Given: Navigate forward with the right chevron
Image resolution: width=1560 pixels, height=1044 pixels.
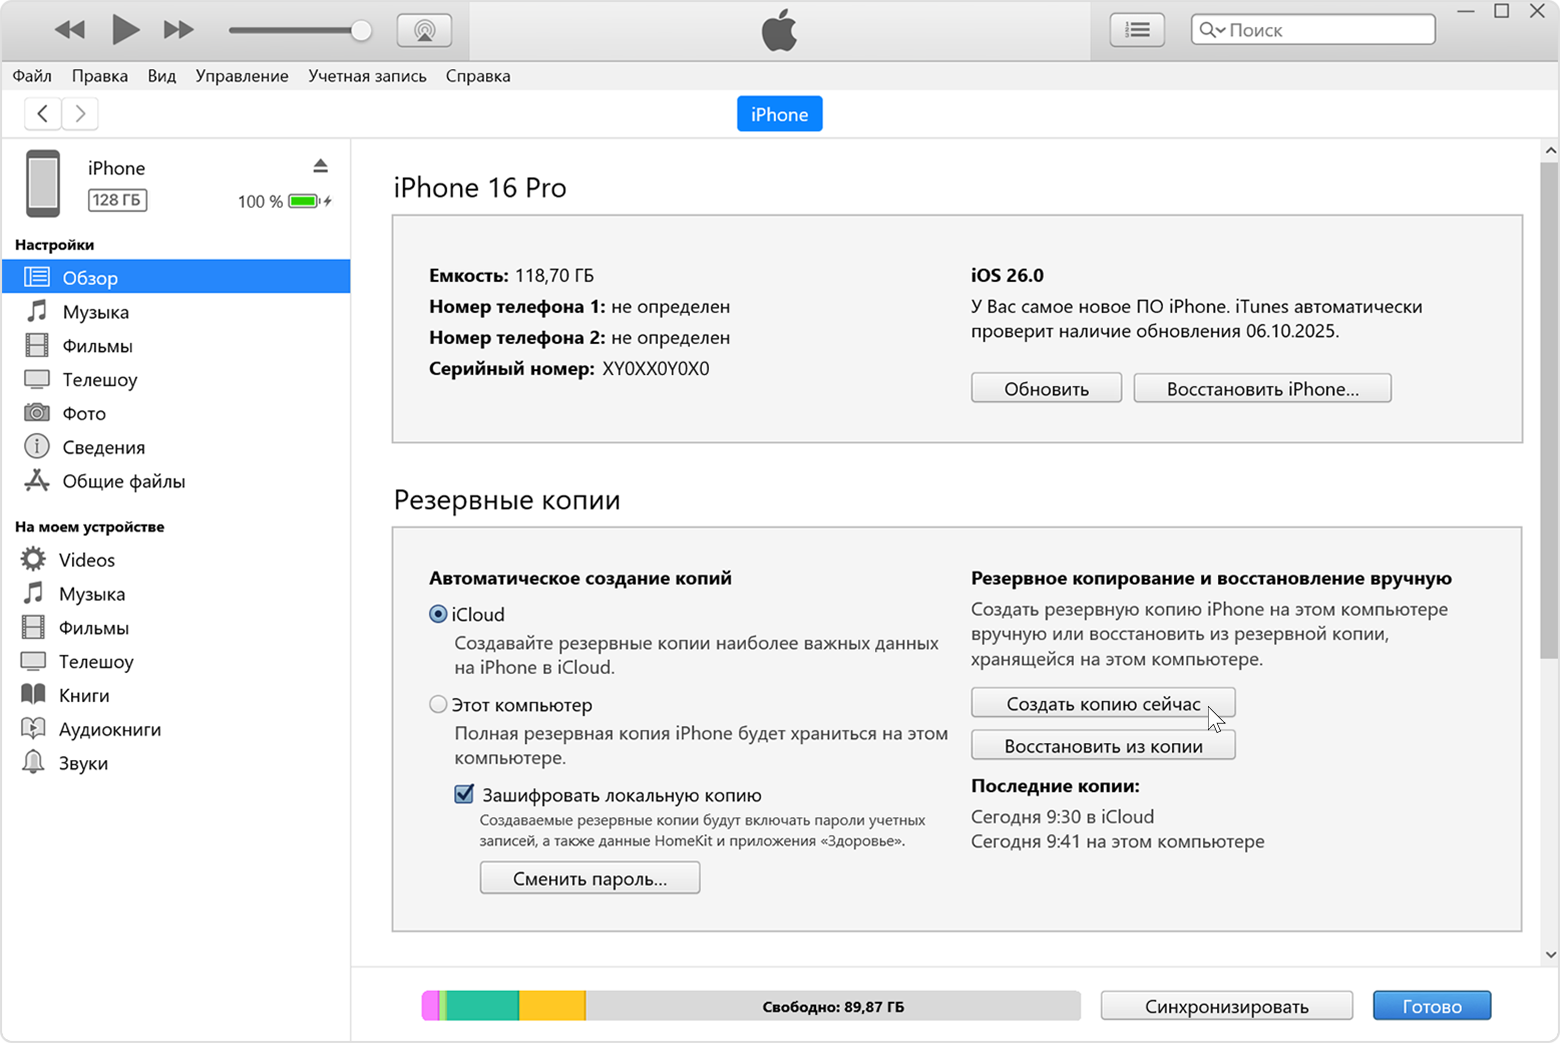Looking at the screenshot, I should tap(79, 113).
